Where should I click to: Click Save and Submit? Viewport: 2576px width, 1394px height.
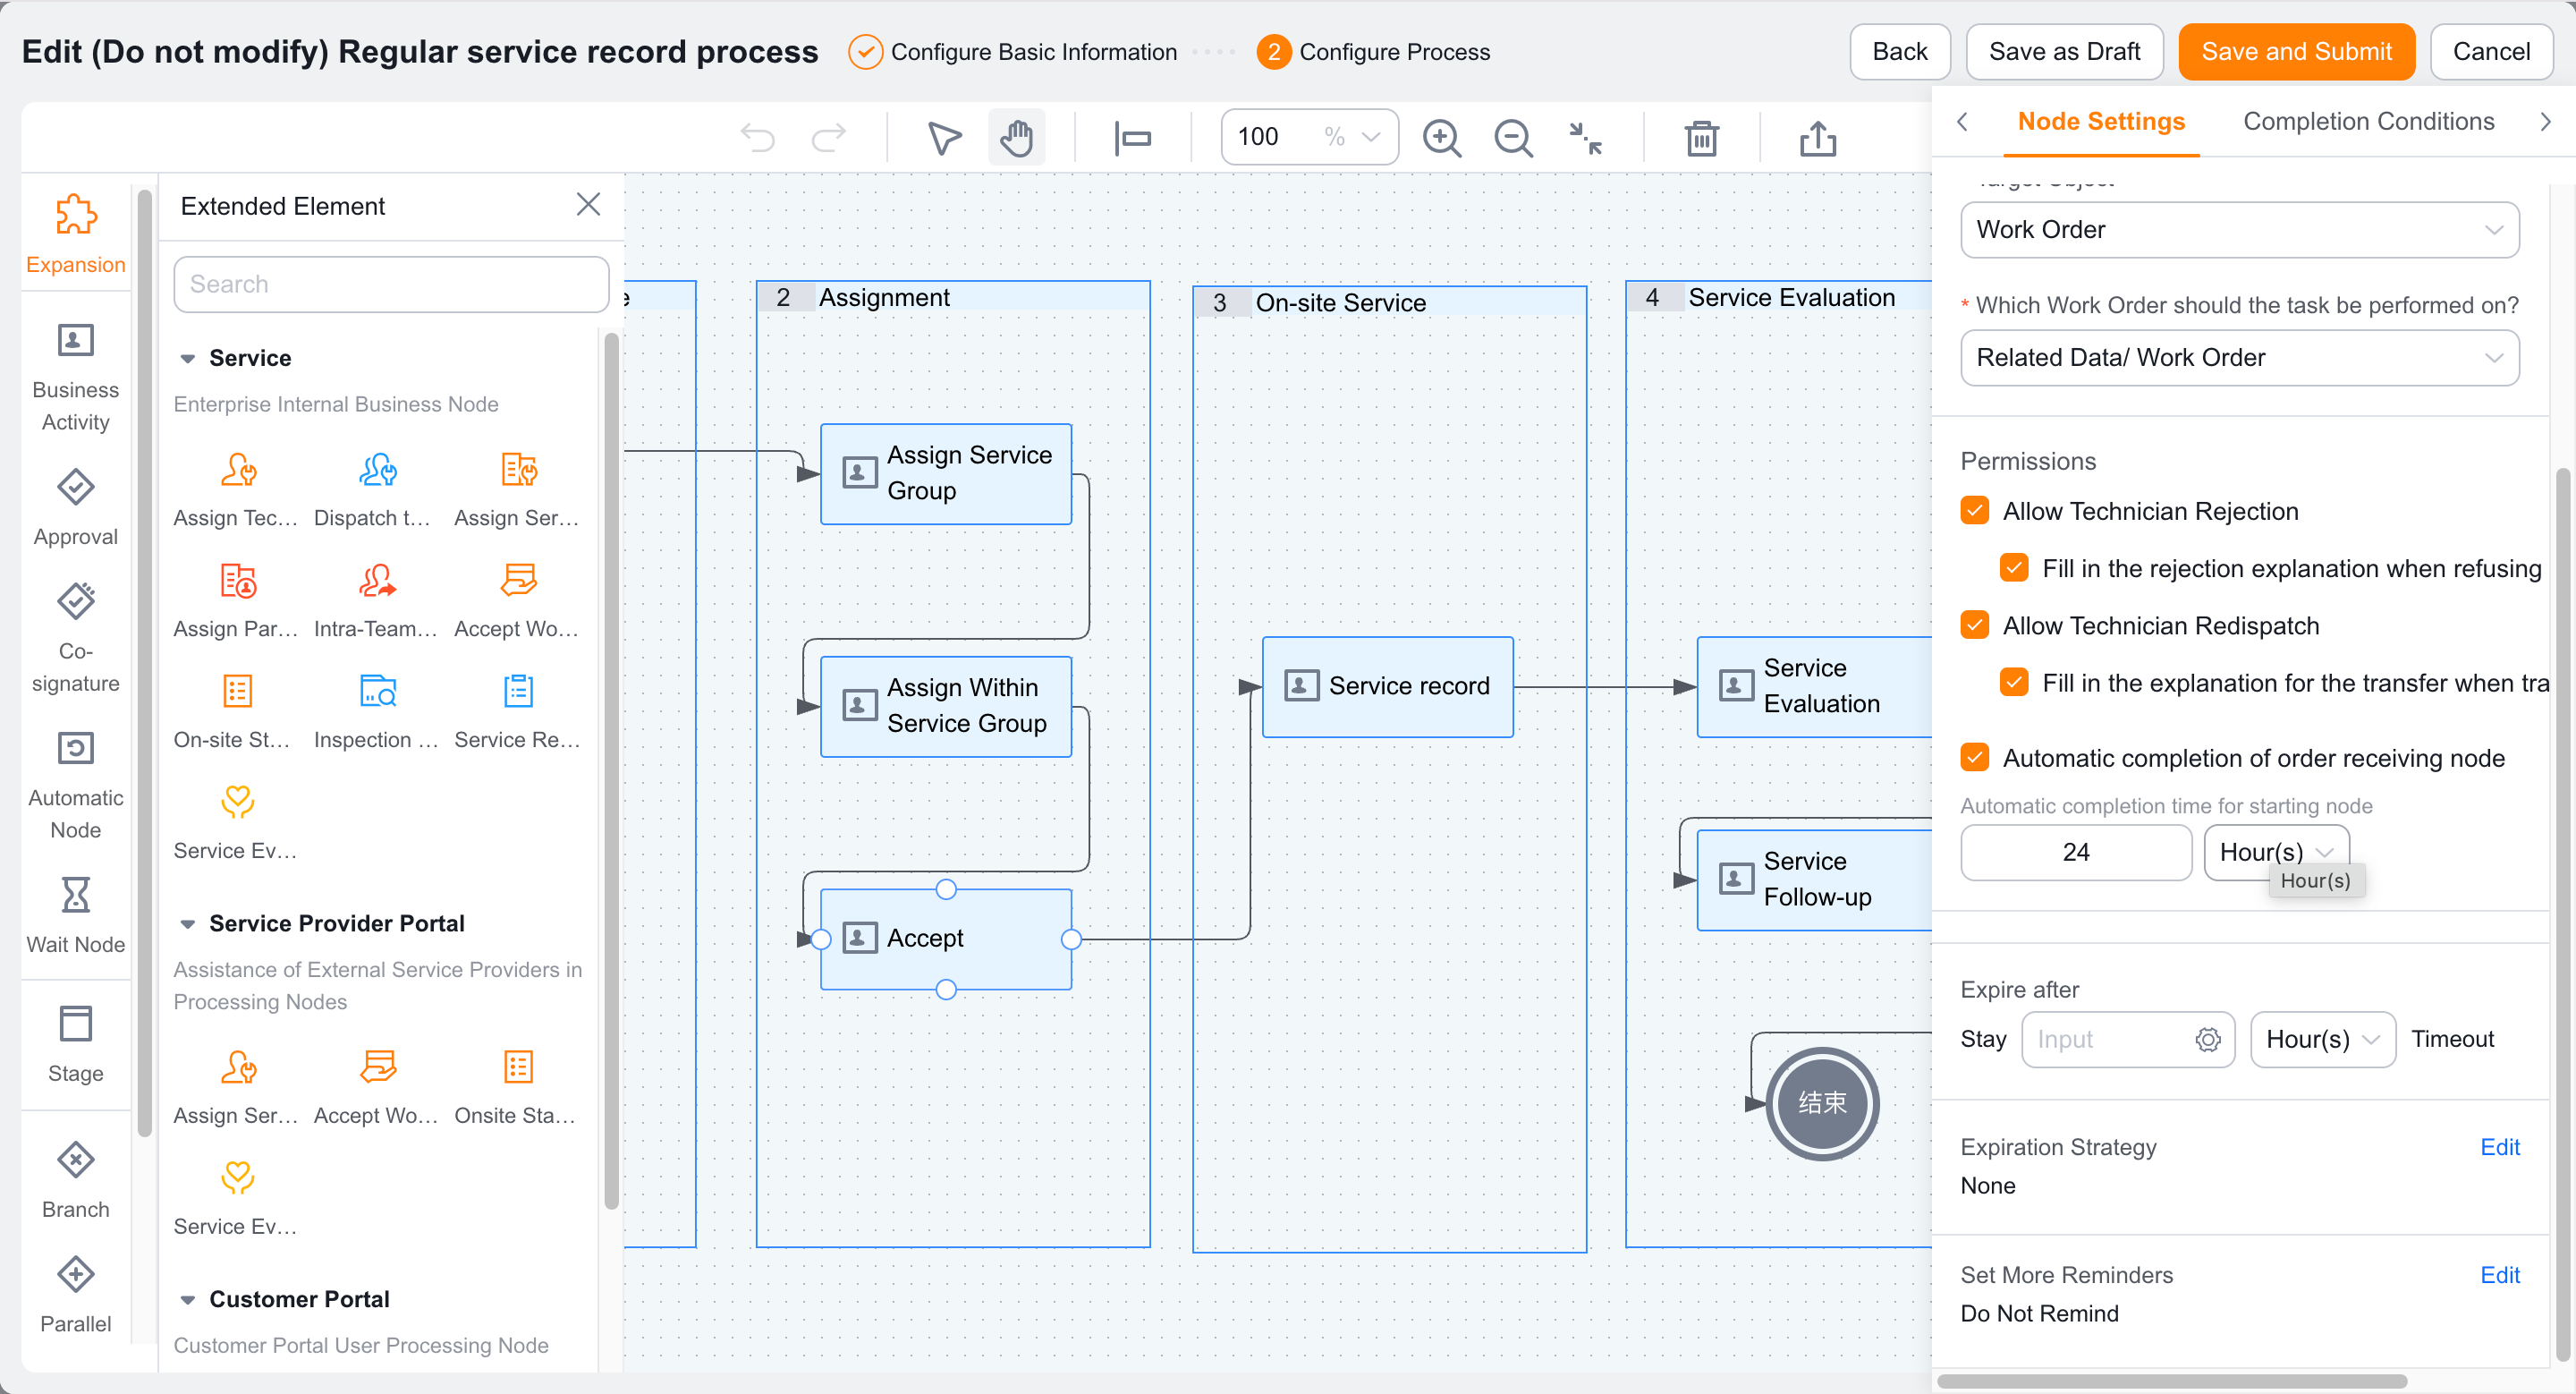[2295, 51]
